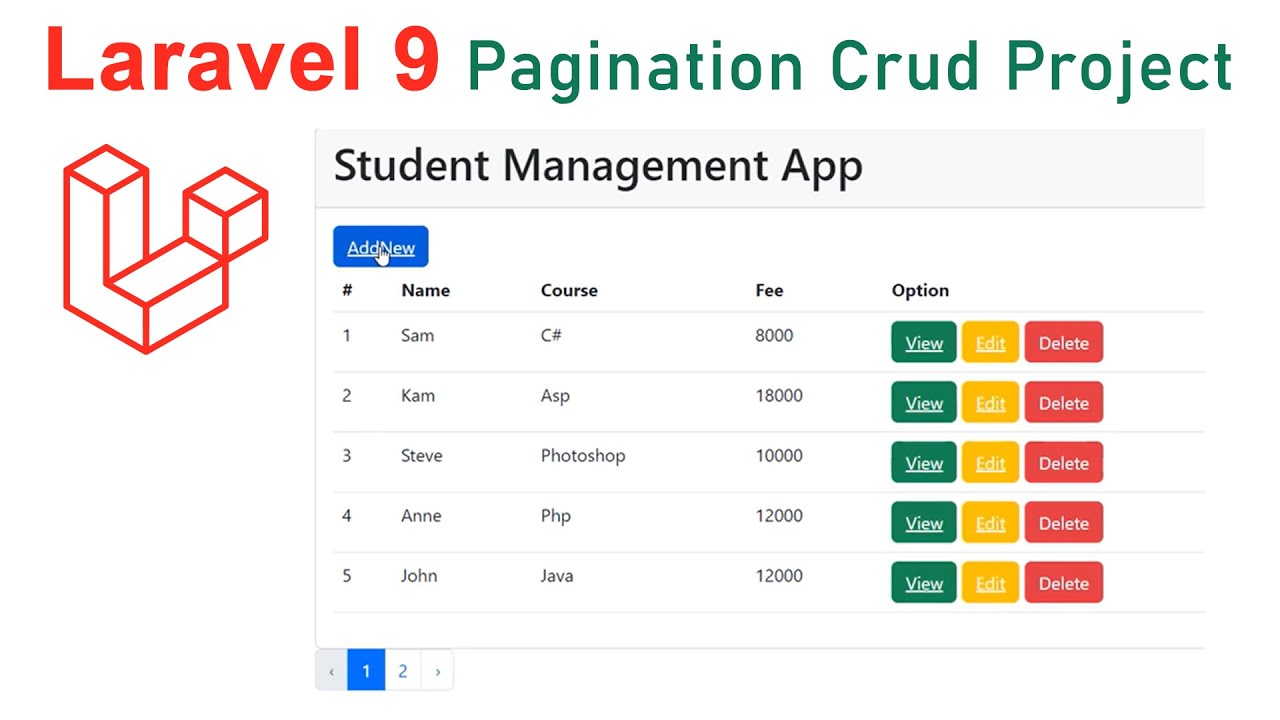Click the Pagination Crud Project title
The width and height of the screenshot is (1280, 720).
[x=850, y=68]
